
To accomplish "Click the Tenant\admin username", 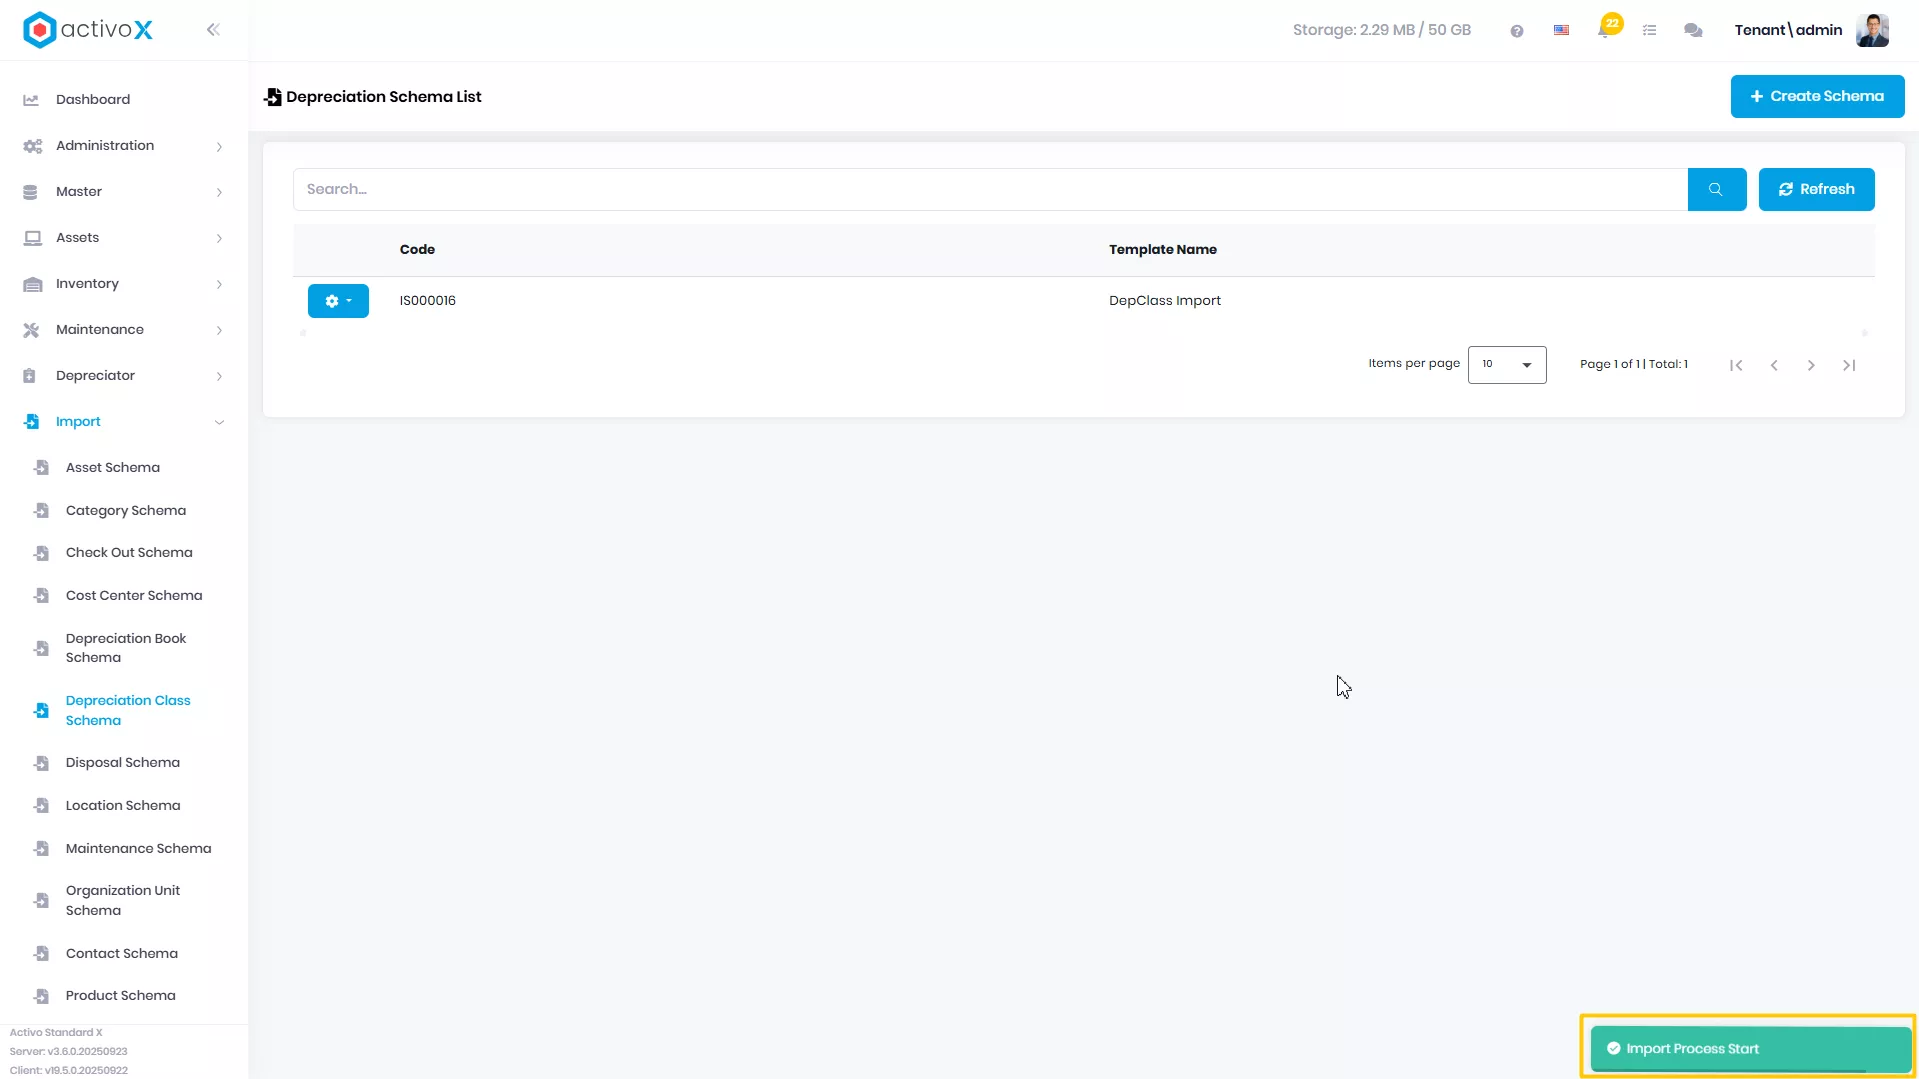I will click(x=1788, y=30).
